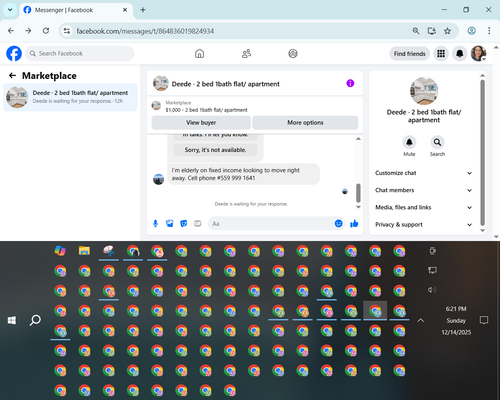The height and width of the screenshot is (400, 500).
Task: Select the Messenger | Facebook browser tab
Action: pyautogui.click(x=76, y=10)
